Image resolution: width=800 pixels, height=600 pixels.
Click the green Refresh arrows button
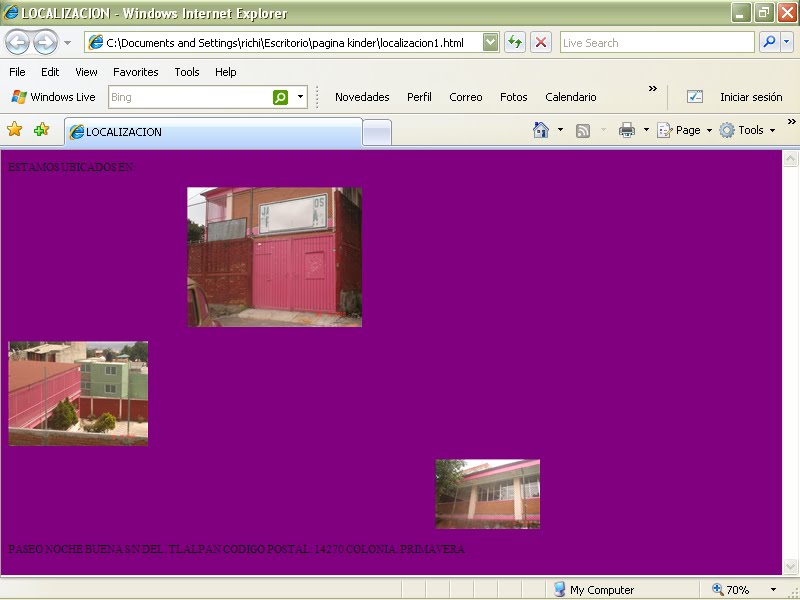[x=515, y=43]
